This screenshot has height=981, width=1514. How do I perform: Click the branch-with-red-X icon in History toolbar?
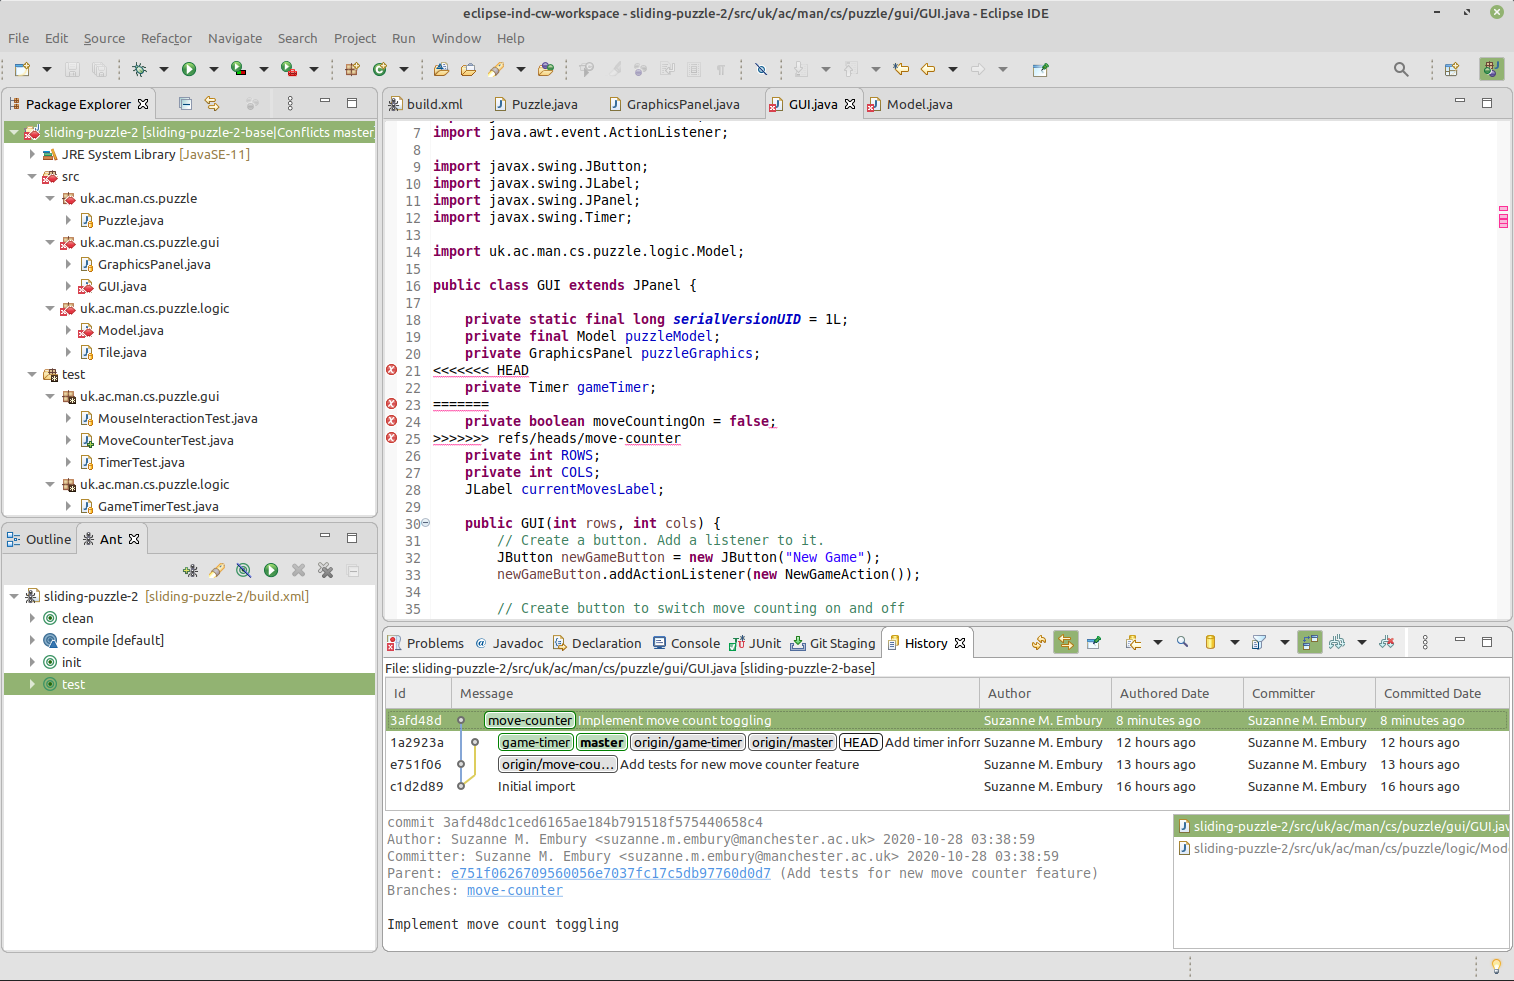pos(1387,642)
